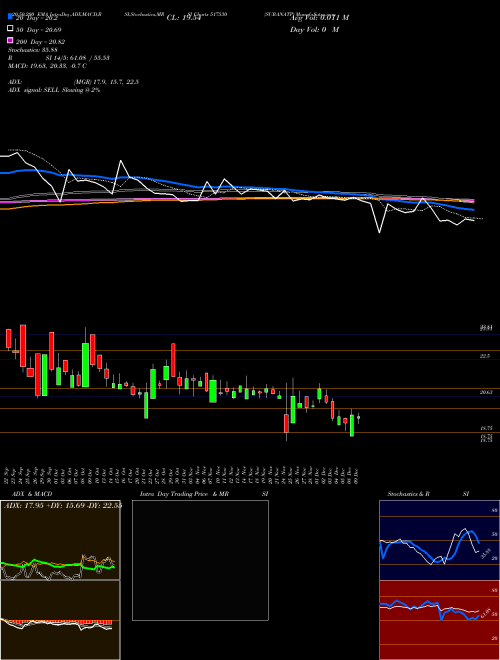500x660 pixels.
Task: Open the red RSI chart panel
Action: (x=439, y=620)
